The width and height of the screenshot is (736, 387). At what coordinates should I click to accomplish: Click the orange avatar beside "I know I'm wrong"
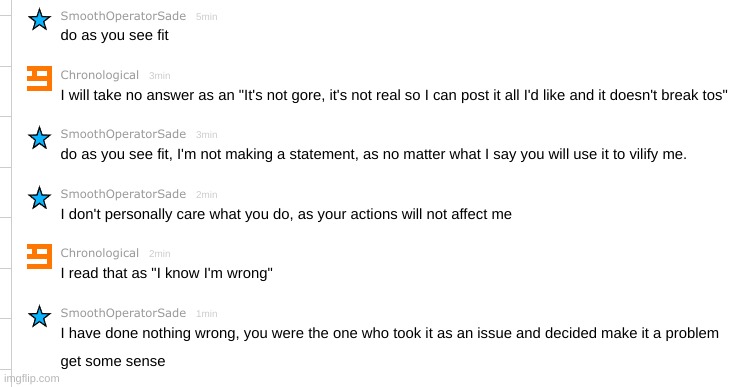39,256
